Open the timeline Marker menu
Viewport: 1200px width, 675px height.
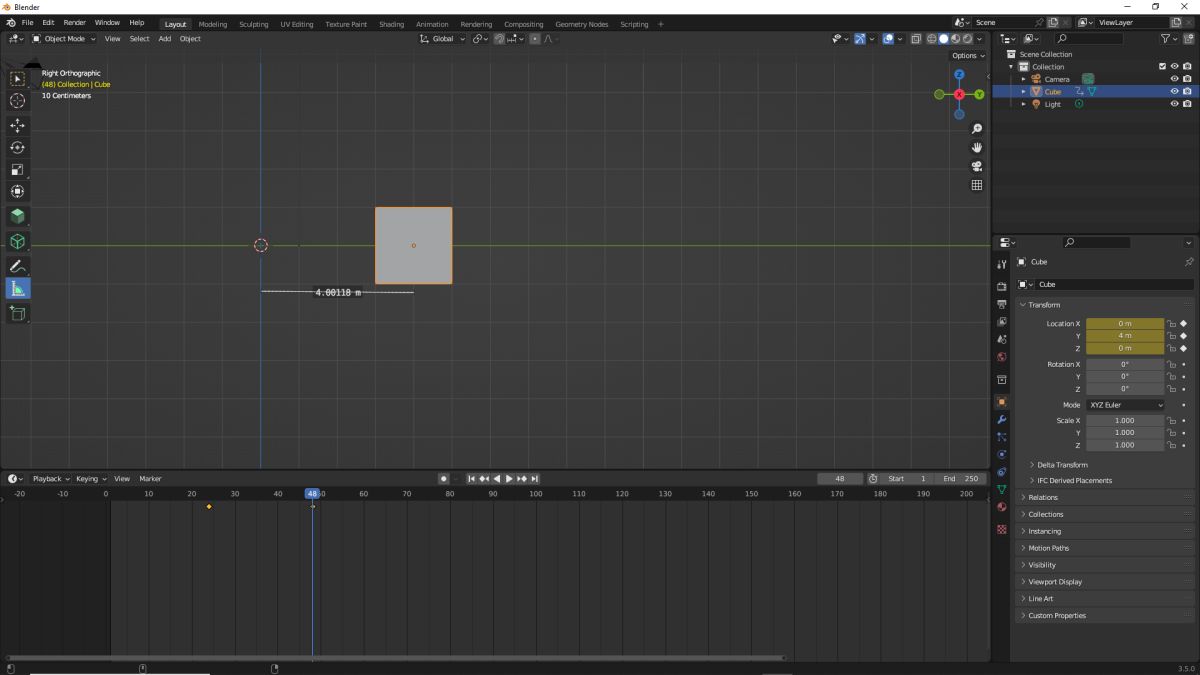coord(150,479)
